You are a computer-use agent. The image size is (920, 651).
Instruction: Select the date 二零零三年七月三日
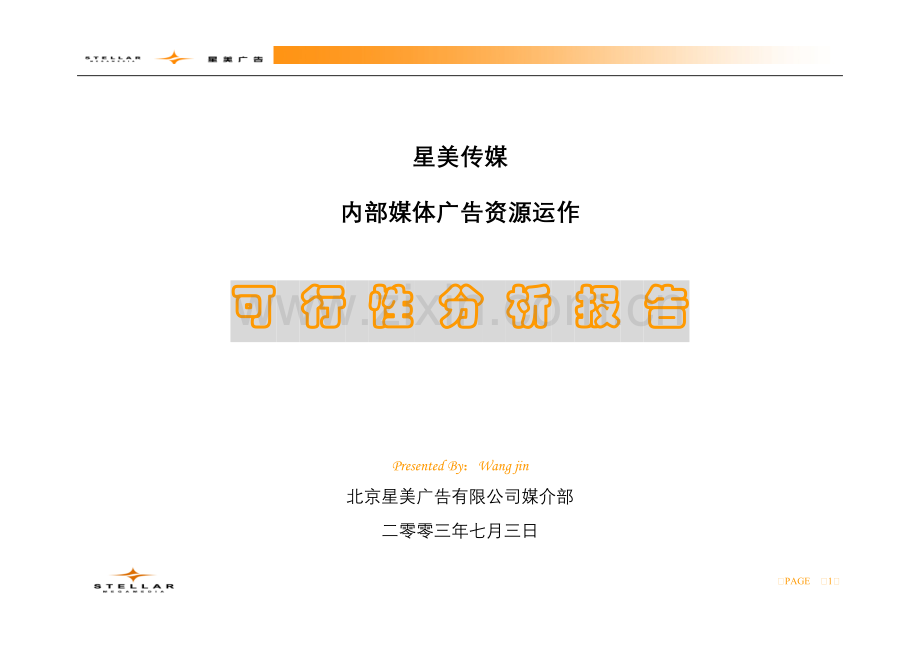pyautogui.click(x=460, y=531)
